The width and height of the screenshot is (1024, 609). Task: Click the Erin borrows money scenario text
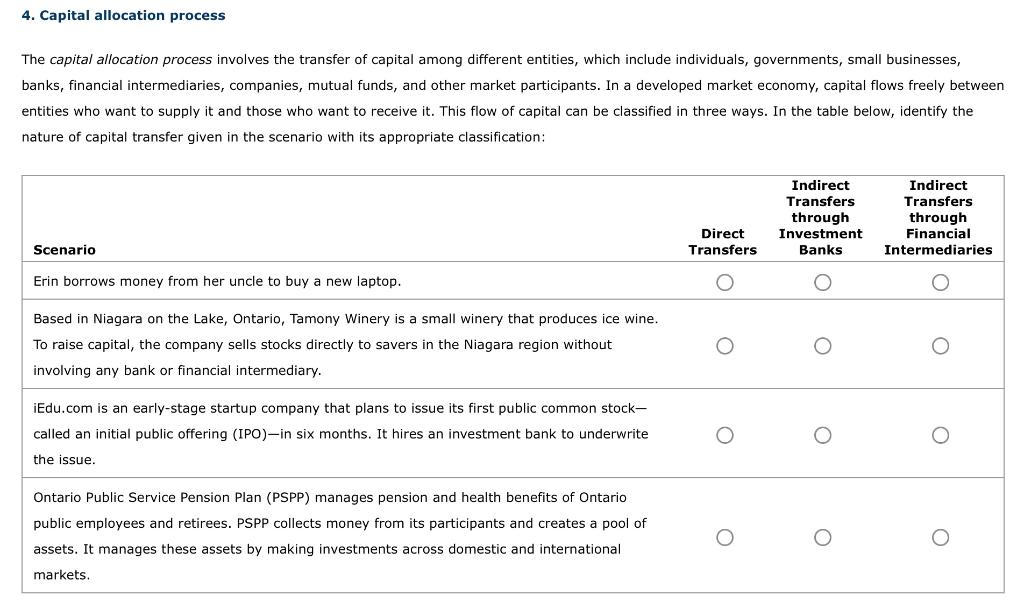click(217, 281)
